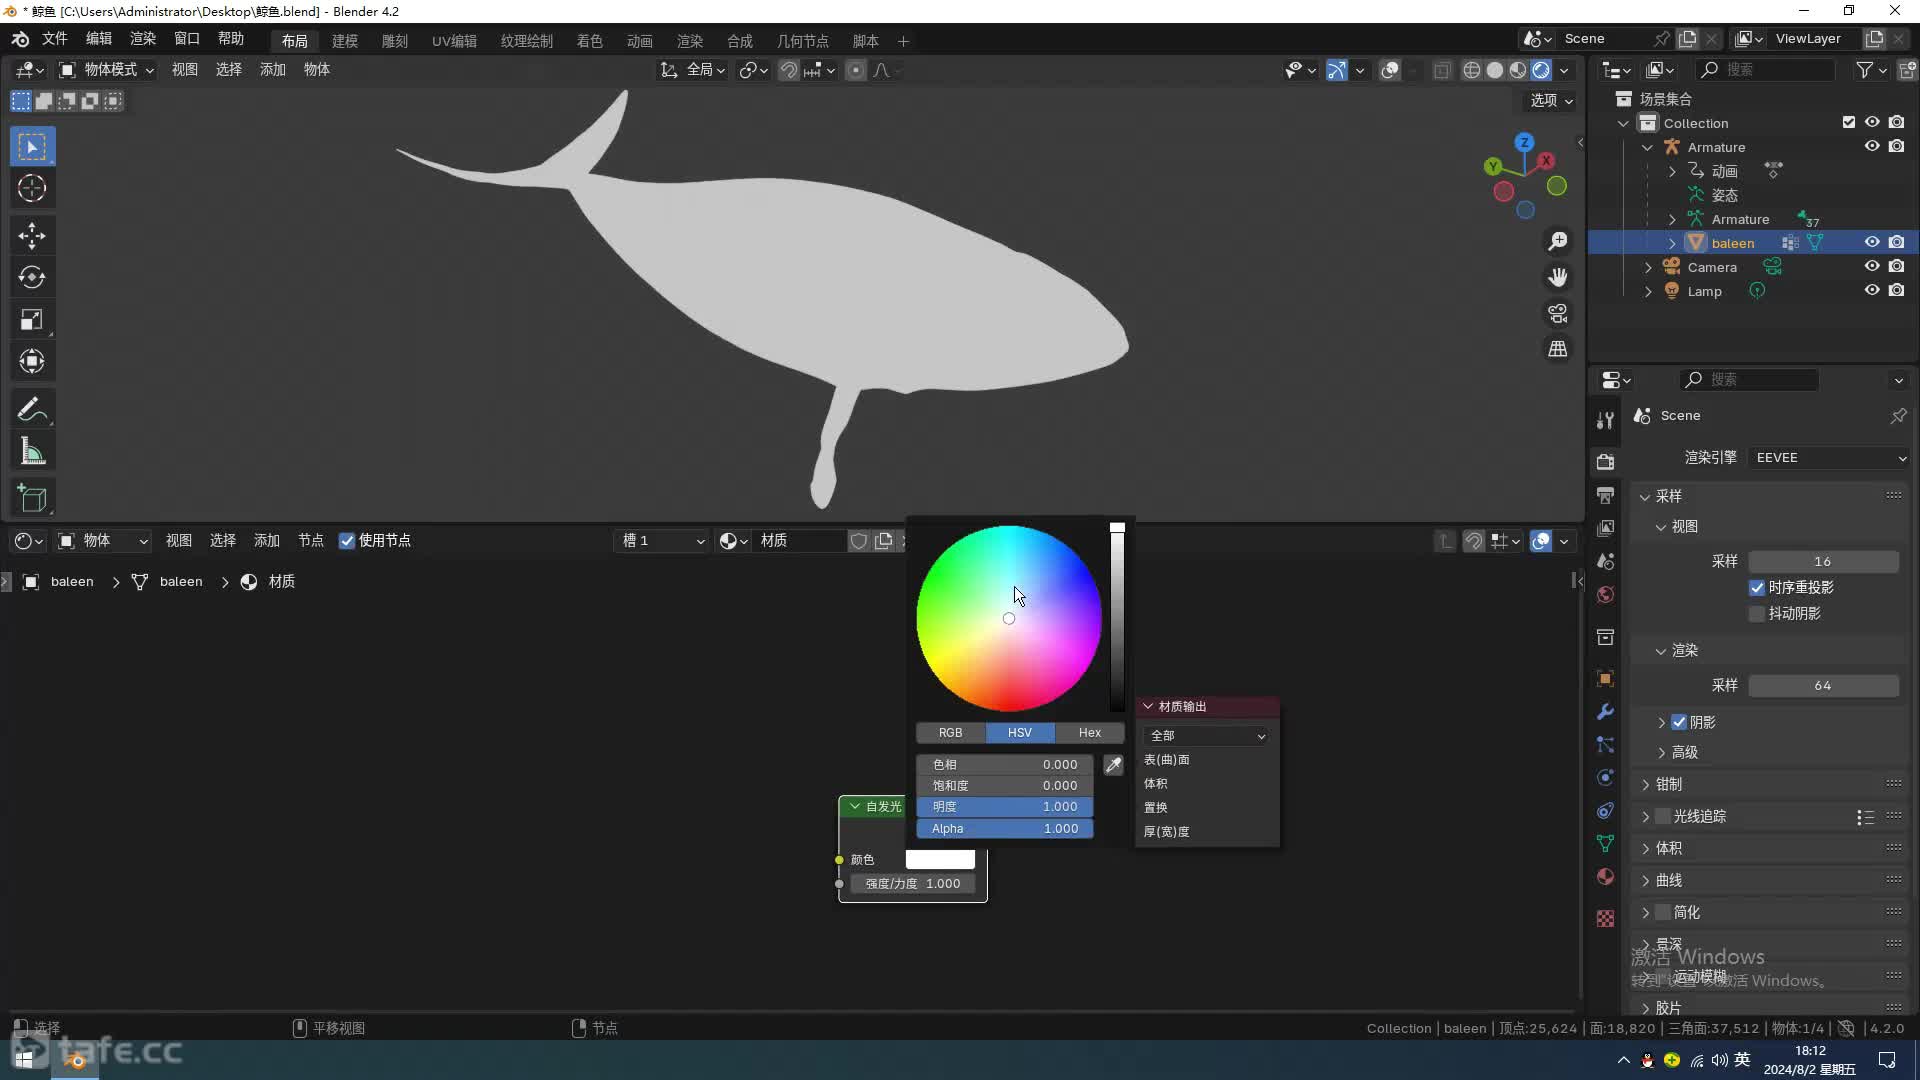The image size is (1920, 1080).
Task: Open the Material properties sphere tab
Action: (x=1605, y=877)
